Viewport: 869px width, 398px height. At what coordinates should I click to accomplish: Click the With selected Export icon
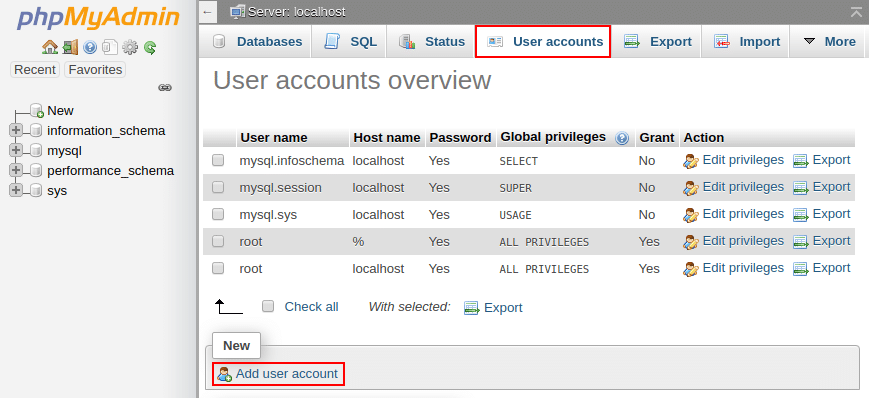[x=471, y=308]
